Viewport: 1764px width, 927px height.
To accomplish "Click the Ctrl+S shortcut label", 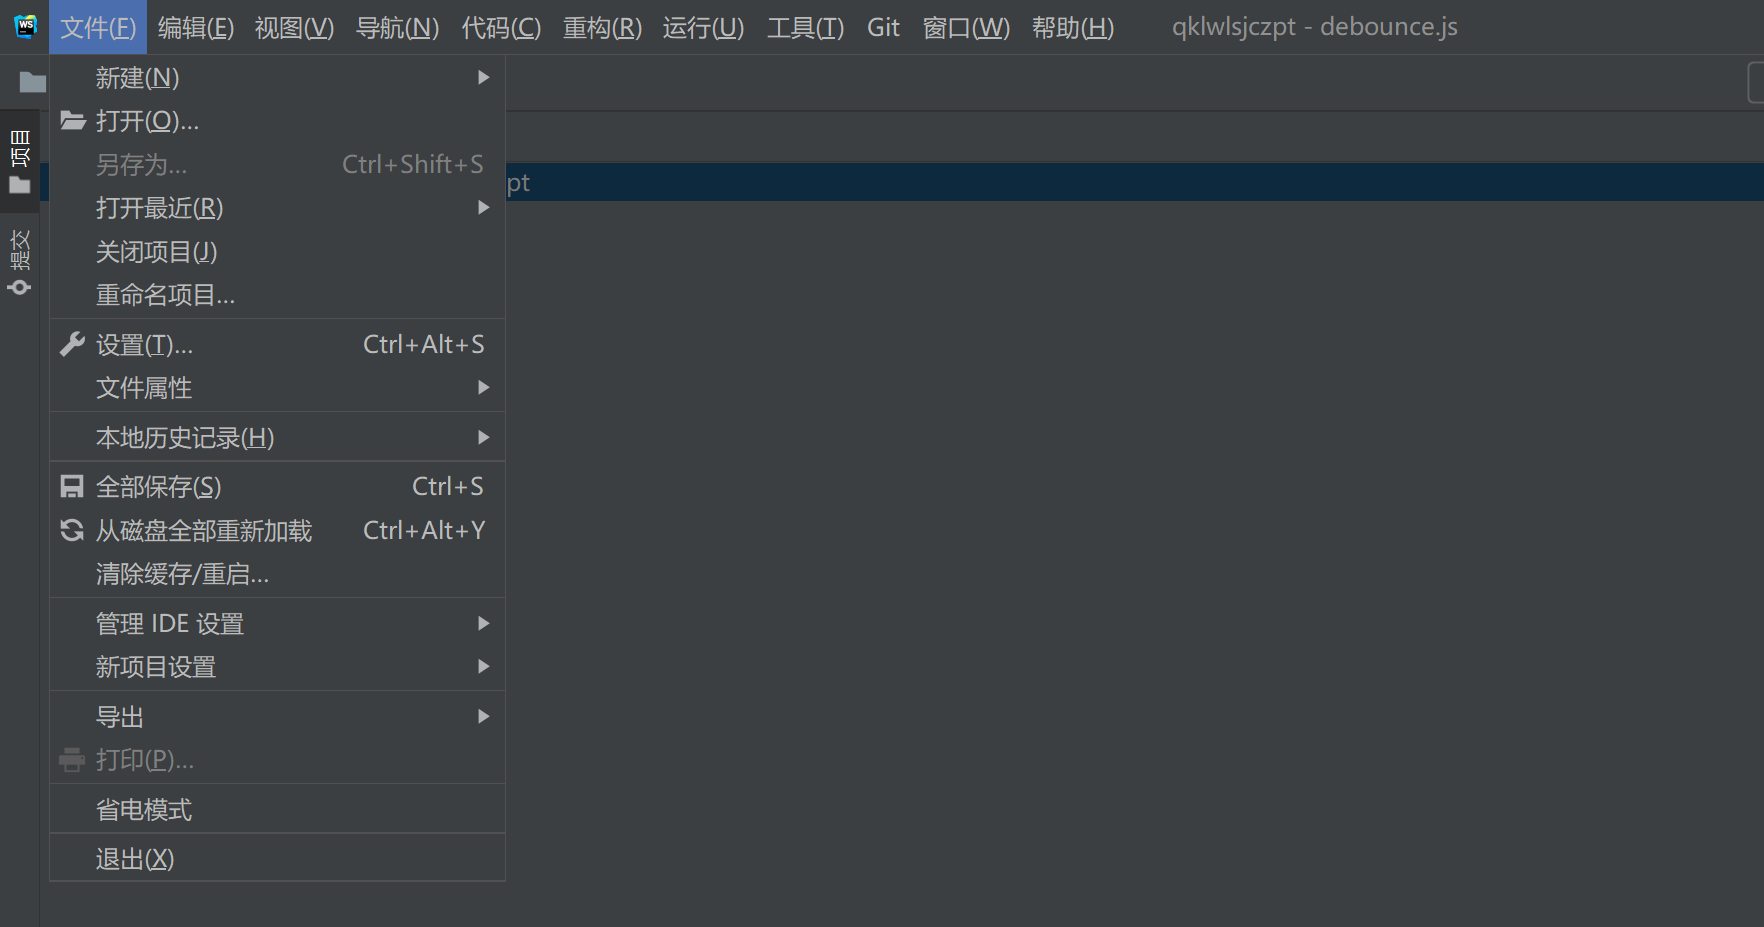I will [448, 486].
